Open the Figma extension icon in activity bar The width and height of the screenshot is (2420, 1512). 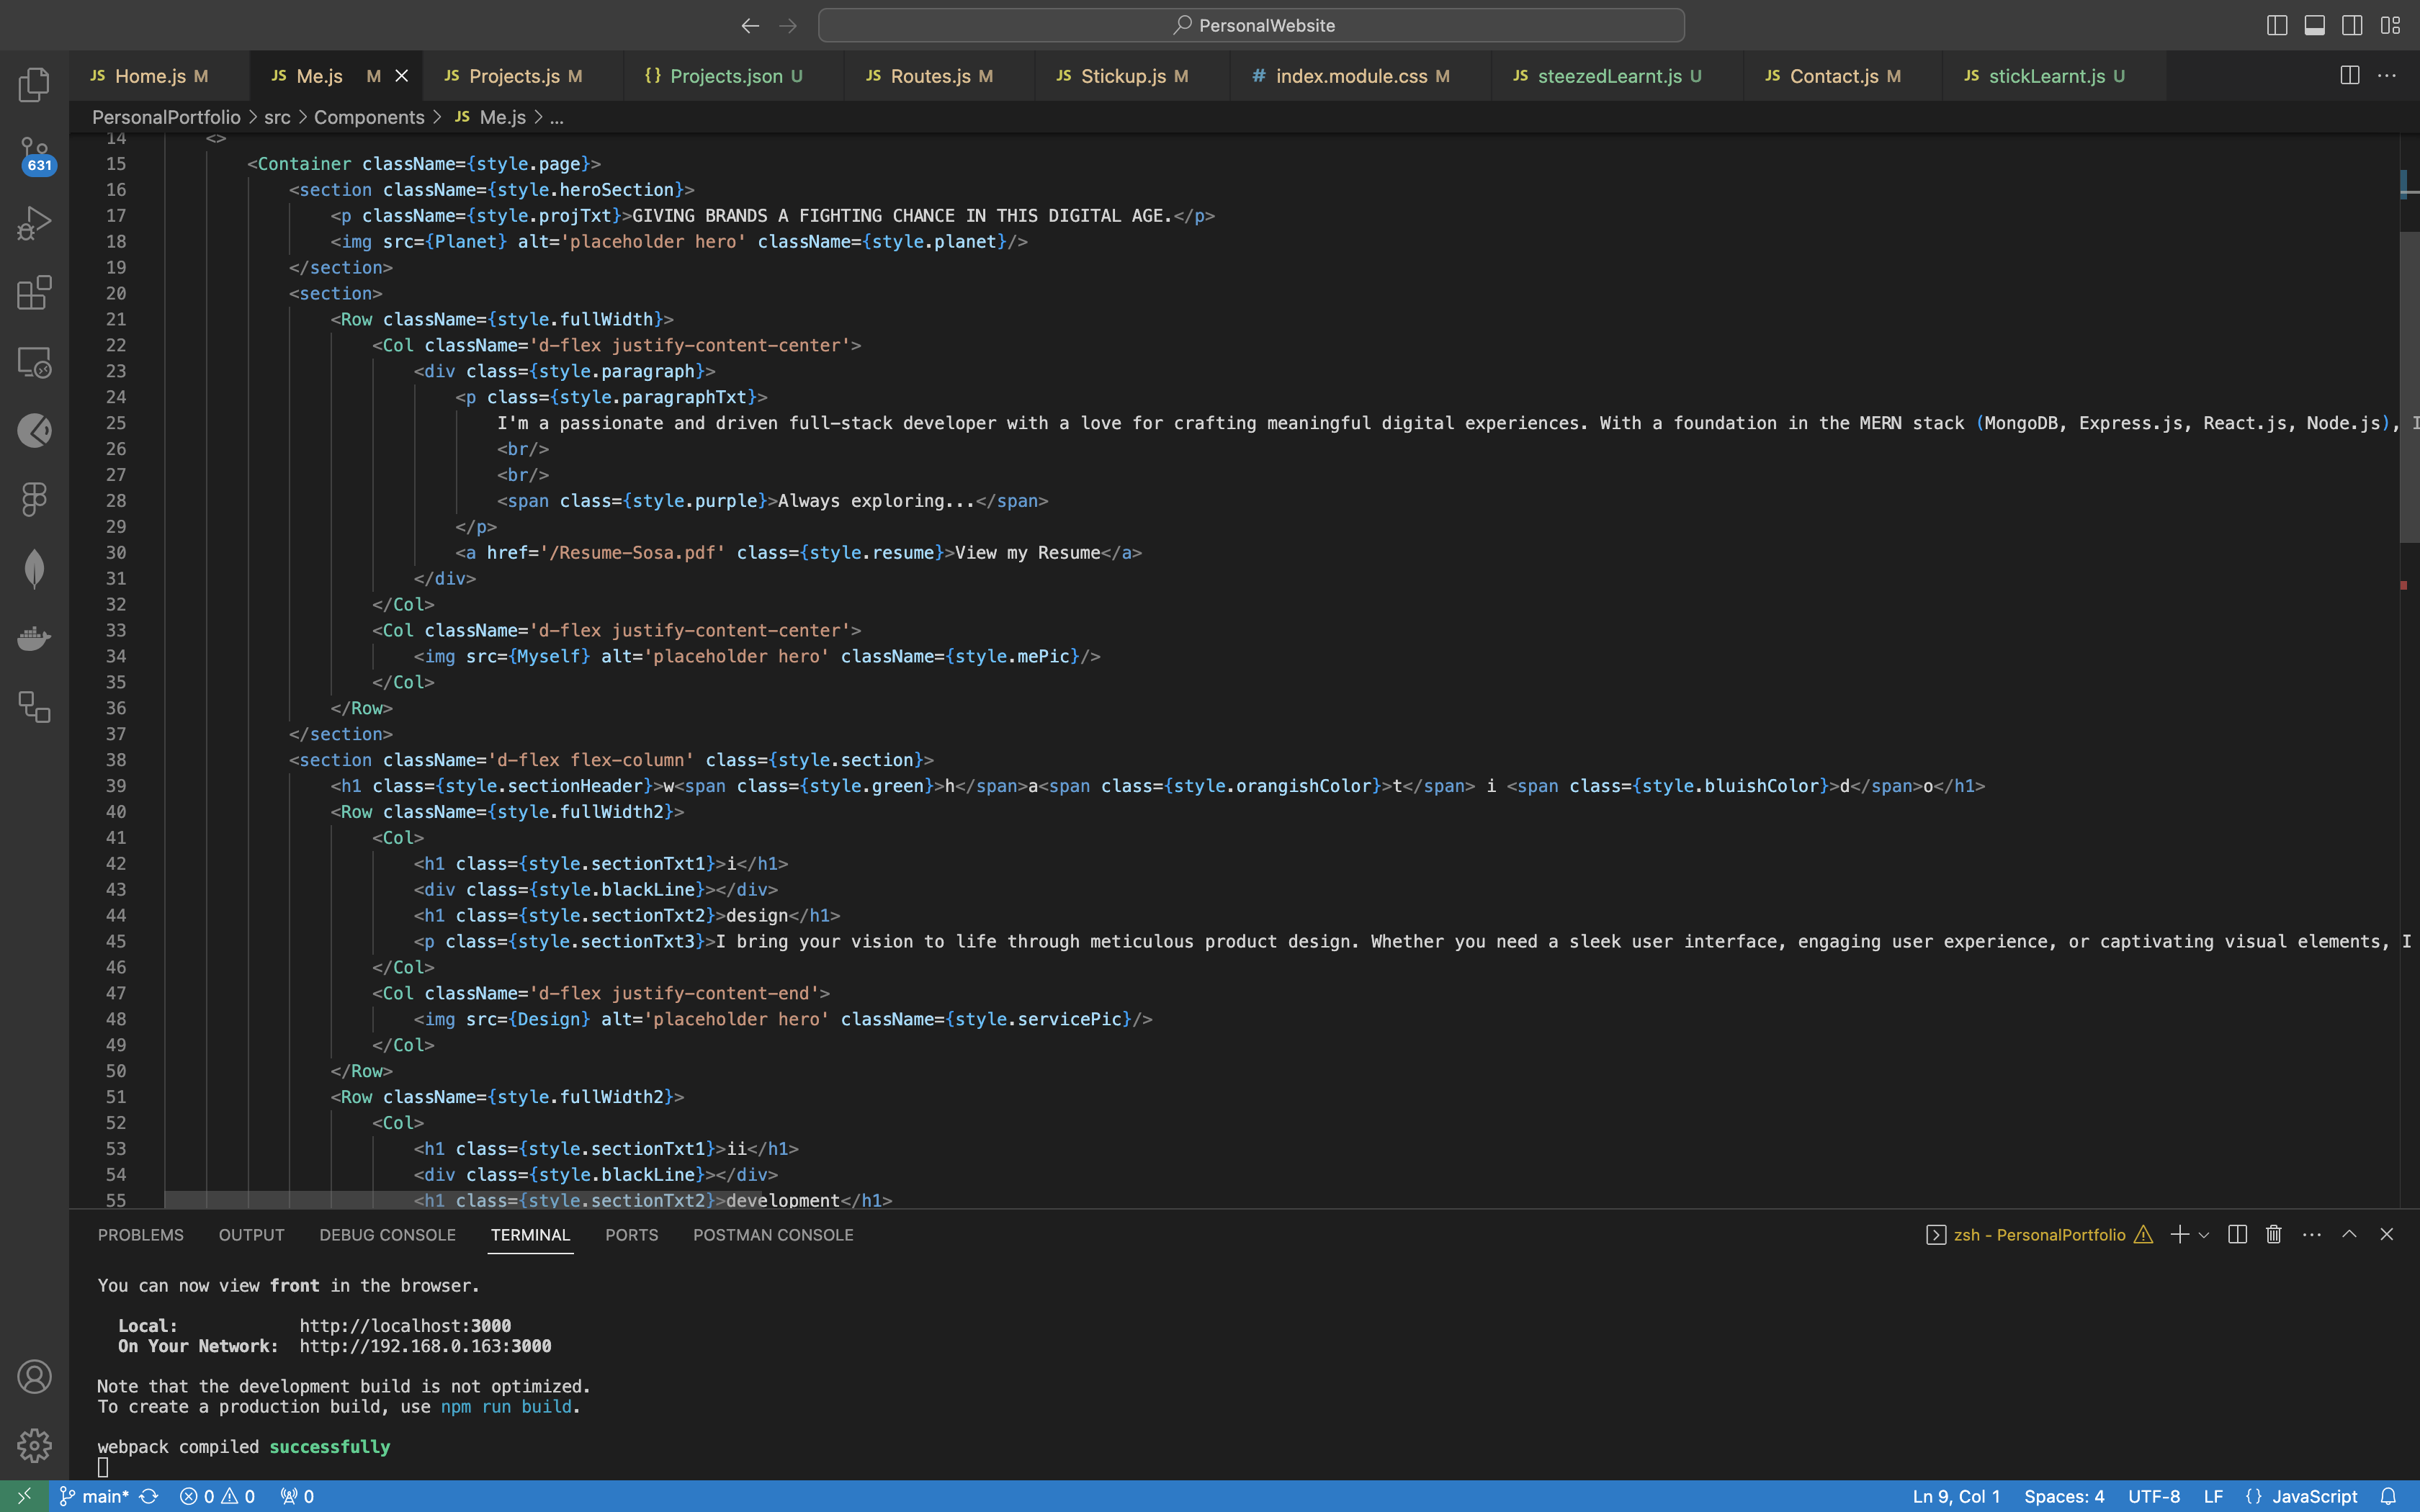click(34, 499)
